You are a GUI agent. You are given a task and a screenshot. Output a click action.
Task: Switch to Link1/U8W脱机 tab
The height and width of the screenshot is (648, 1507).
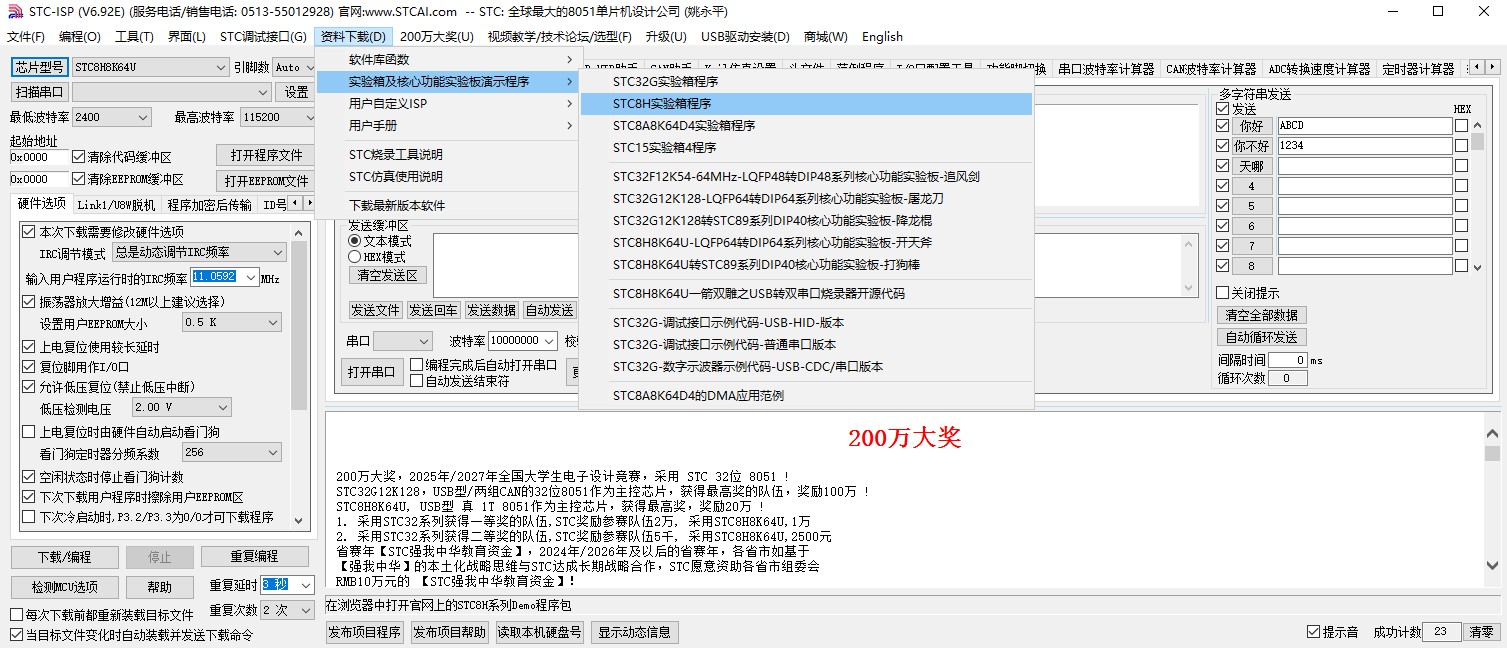coord(116,205)
